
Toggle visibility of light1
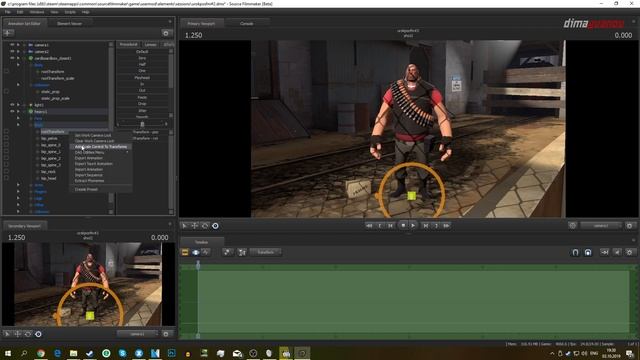(x=12, y=105)
